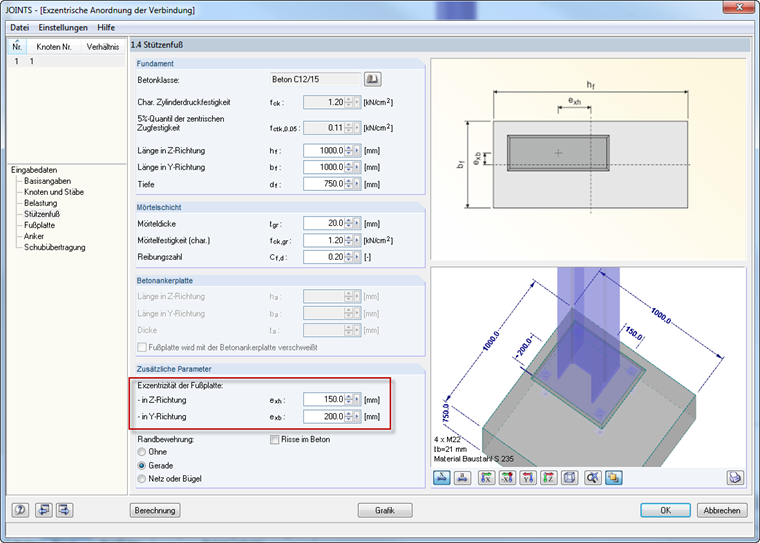This screenshot has height=543, width=760.
Task: Click the Mörteldicke tgr input field
Action: pos(324,224)
